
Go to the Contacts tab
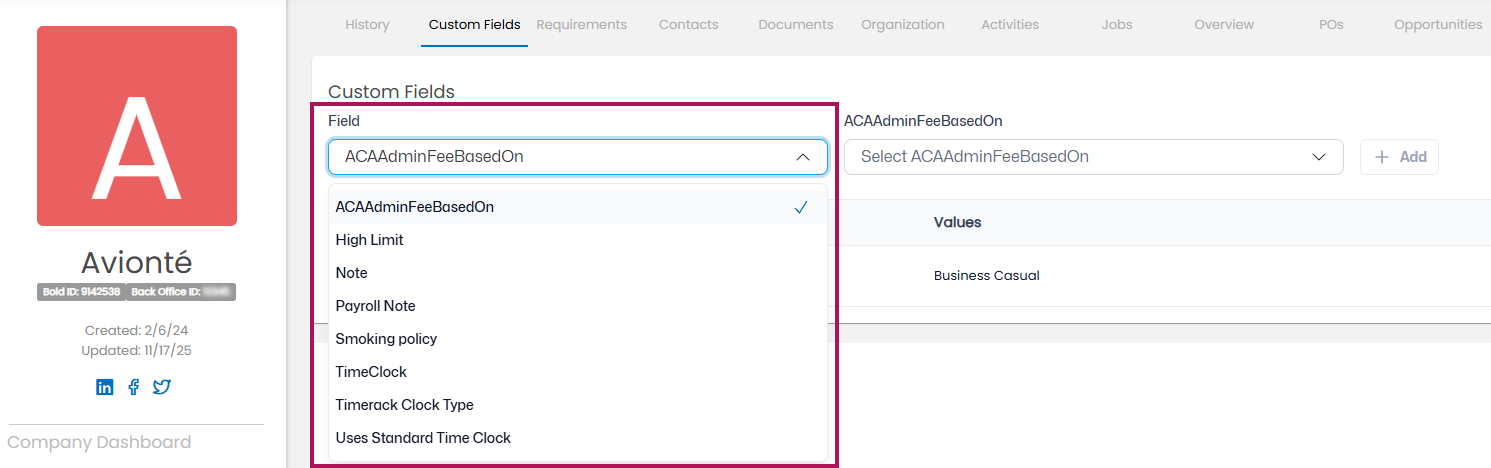click(689, 25)
